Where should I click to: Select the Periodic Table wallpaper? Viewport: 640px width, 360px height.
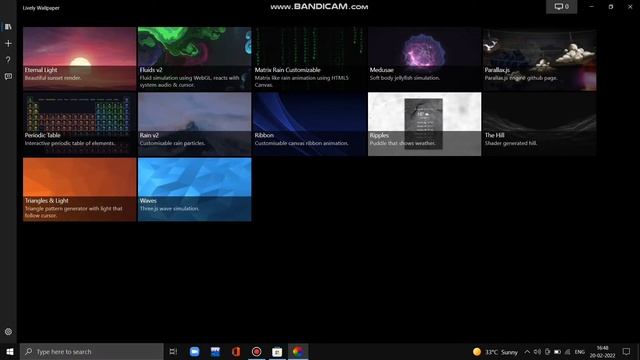pos(80,124)
